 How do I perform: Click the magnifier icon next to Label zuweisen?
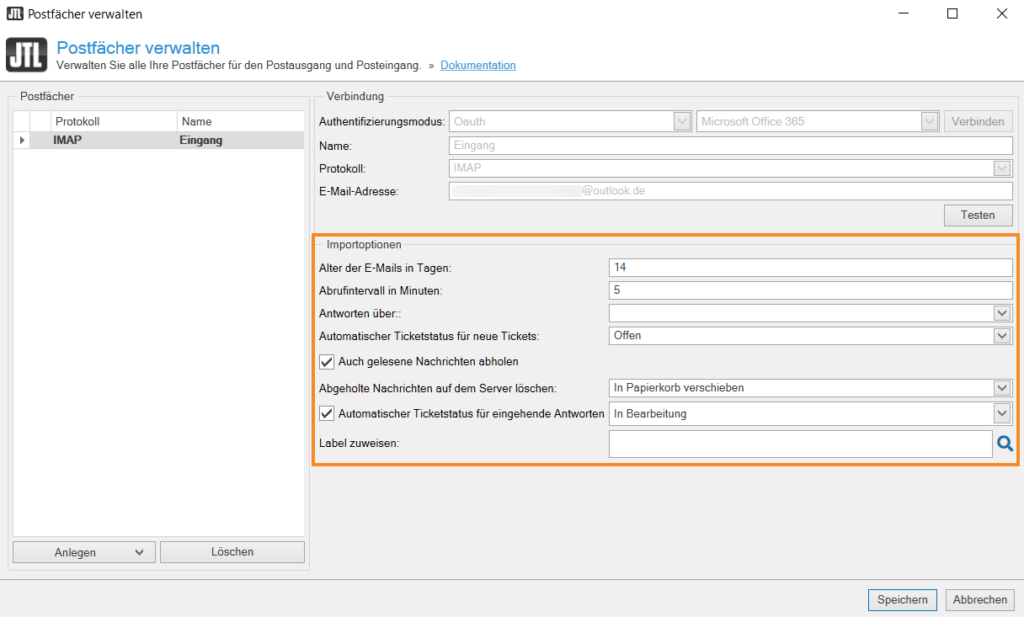1005,444
